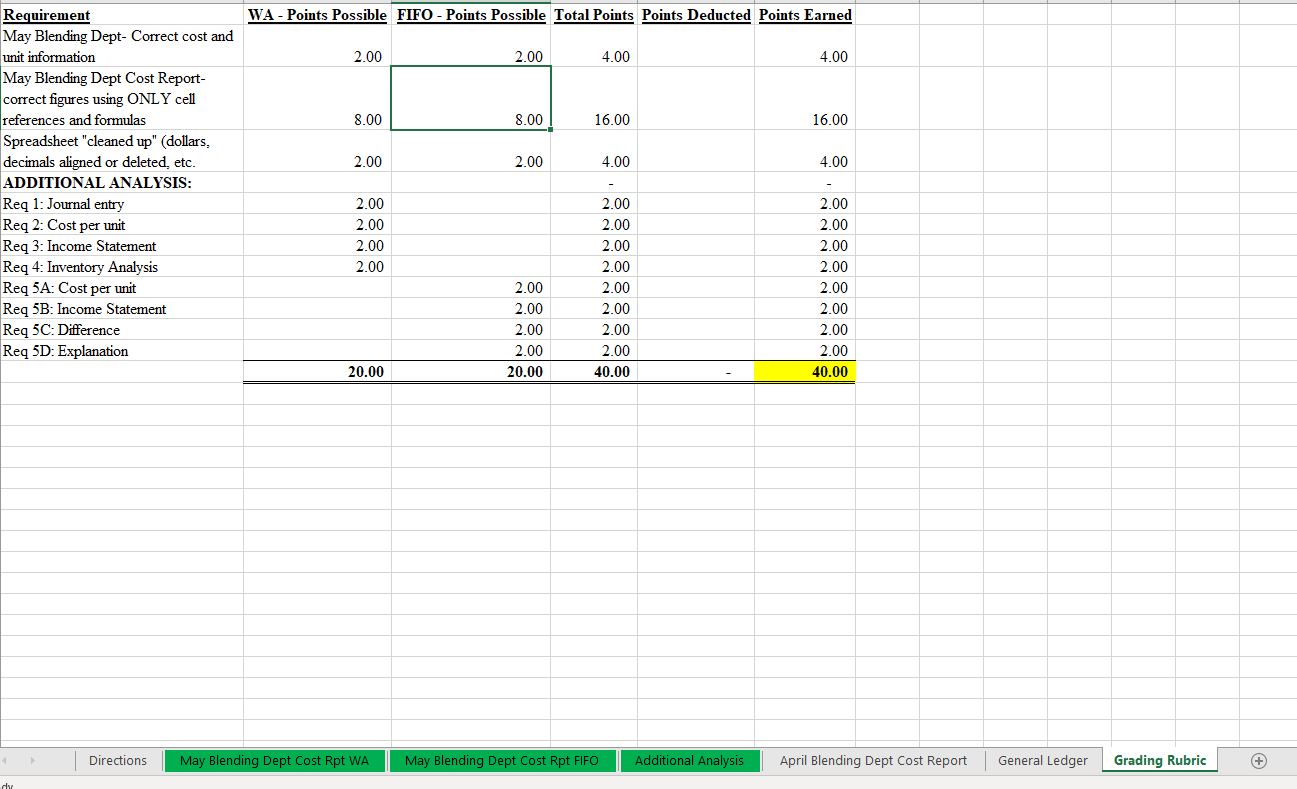The width and height of the screenshot is (1297, 789).
Task: Open the Directions sheet tab
Action: coord(117,761)
